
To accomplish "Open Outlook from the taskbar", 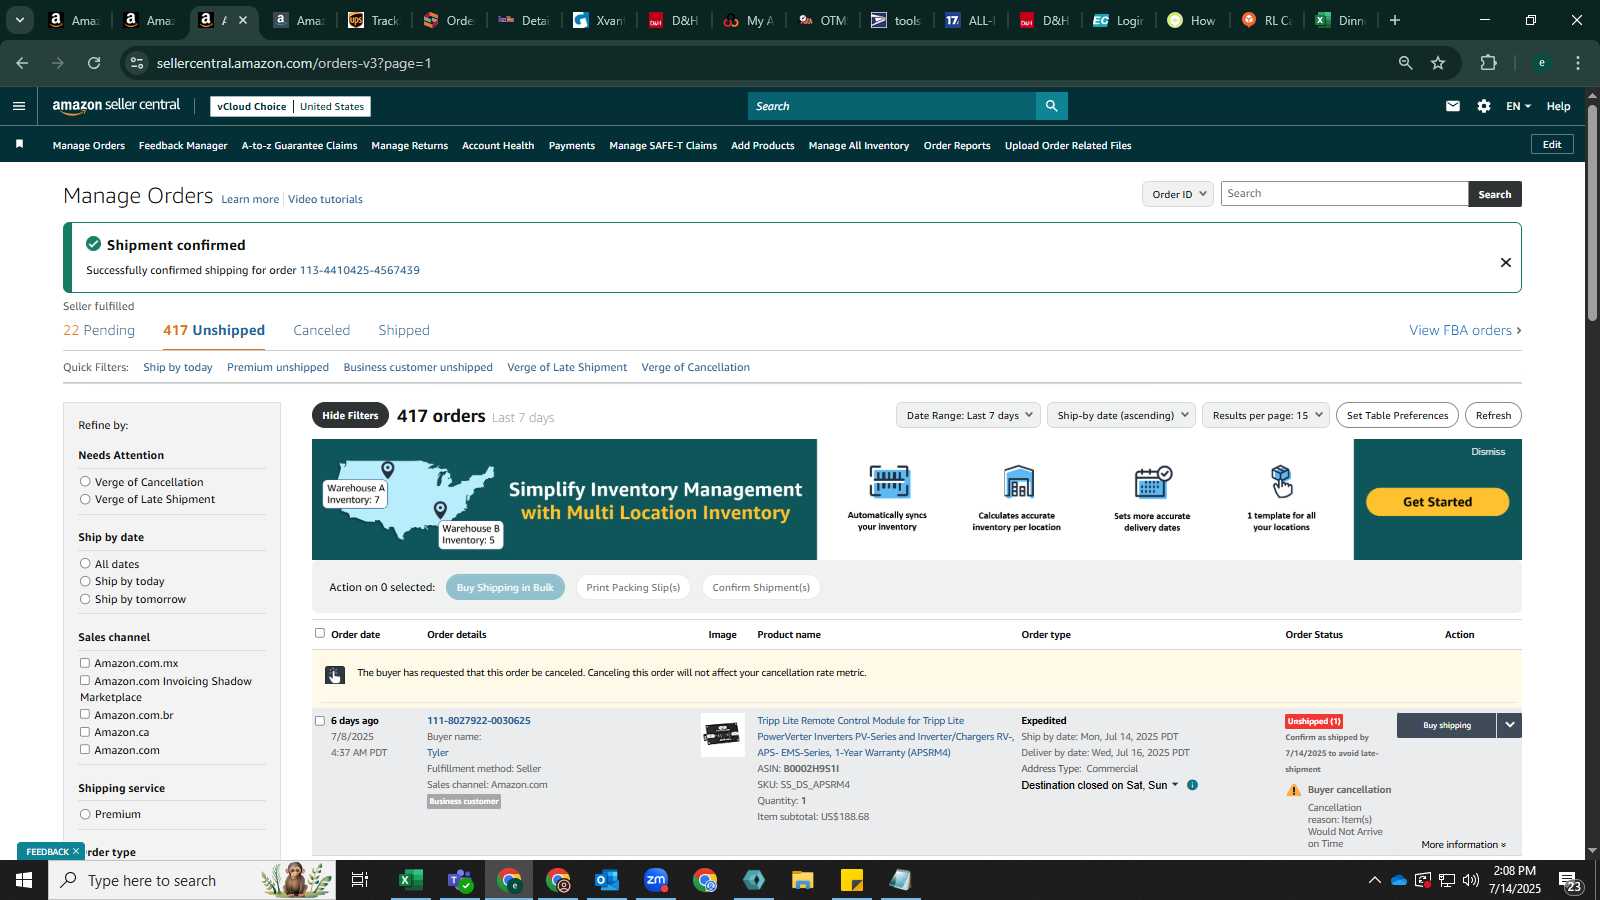I will 607,880.
